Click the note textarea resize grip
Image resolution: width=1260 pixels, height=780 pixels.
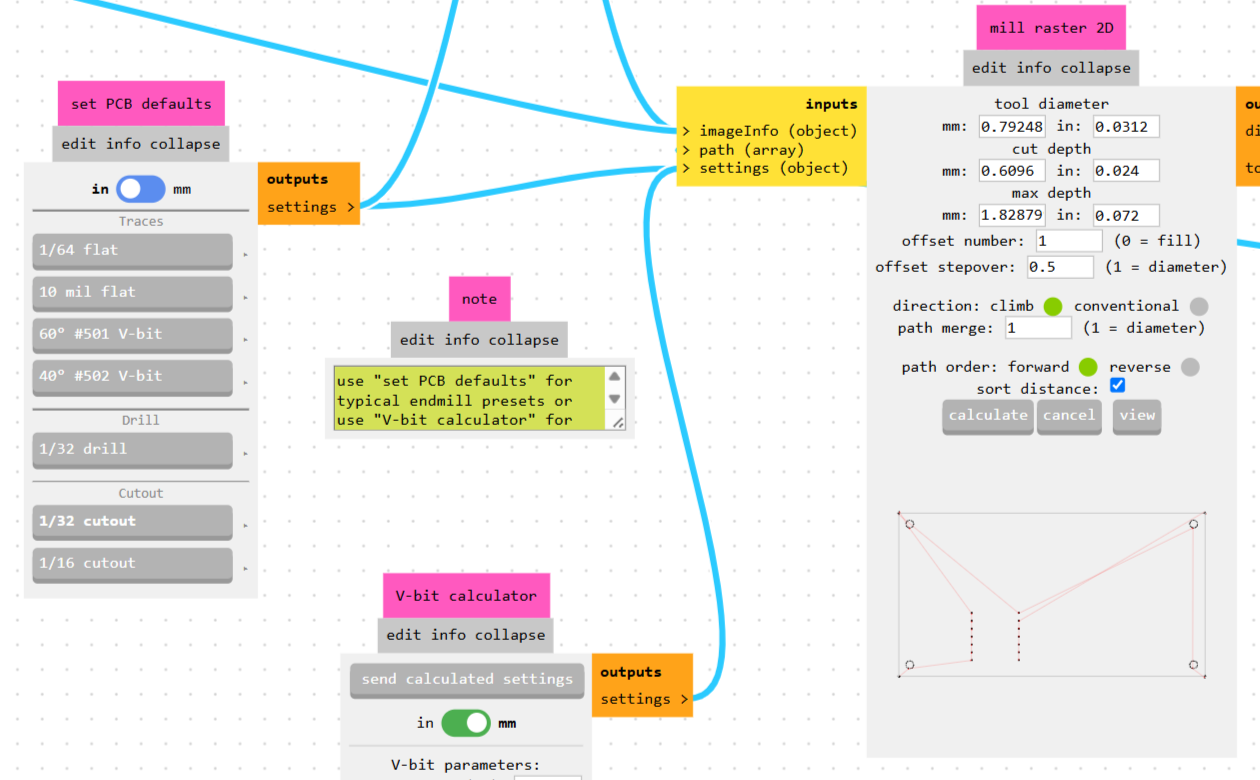[618, 423]
